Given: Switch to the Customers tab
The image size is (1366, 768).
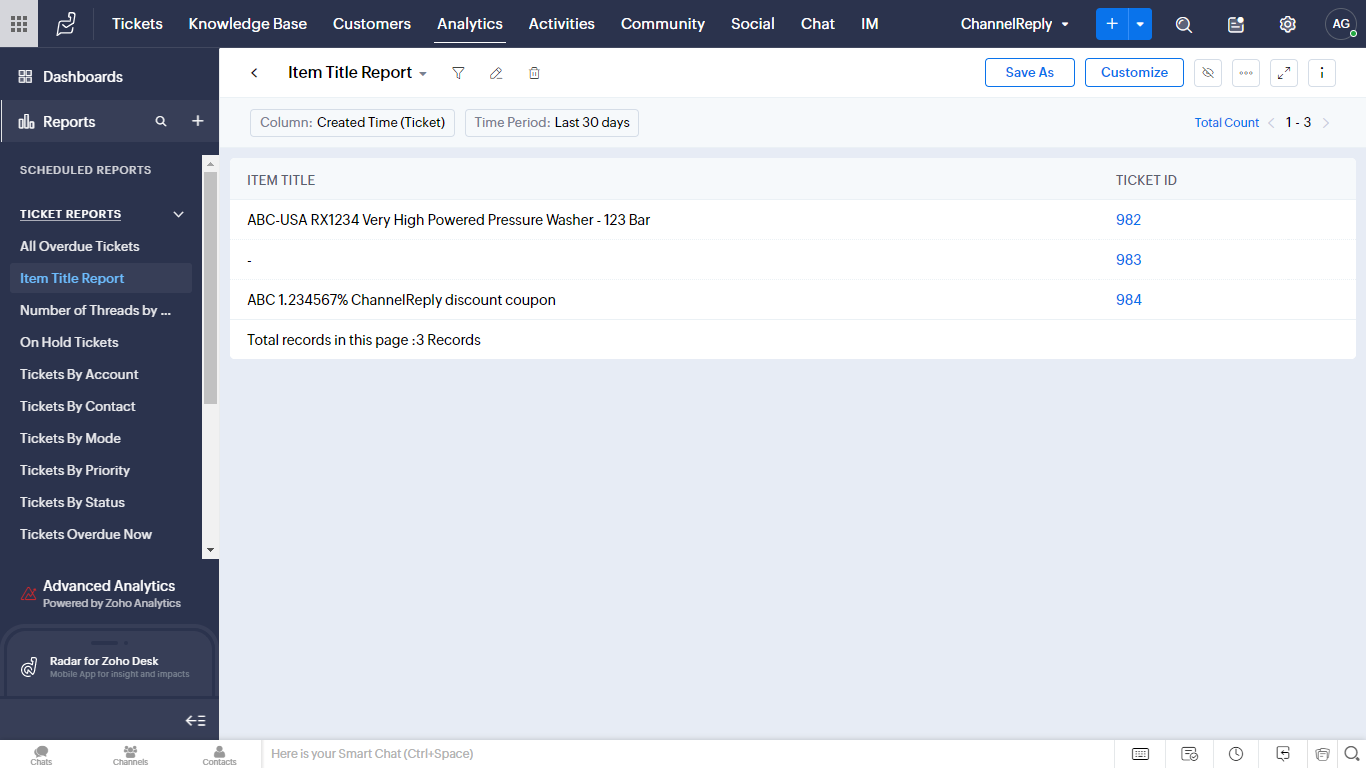Looking at the screenshot, I should 372,24.
